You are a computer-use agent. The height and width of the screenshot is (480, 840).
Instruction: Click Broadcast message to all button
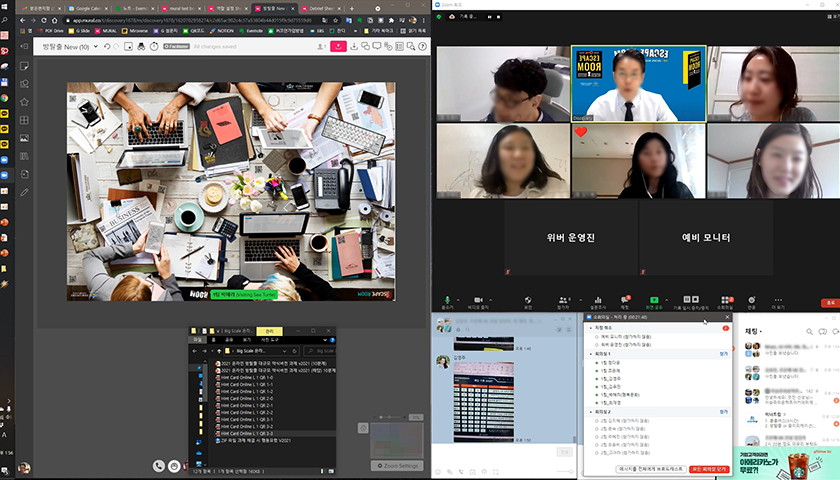651,469
